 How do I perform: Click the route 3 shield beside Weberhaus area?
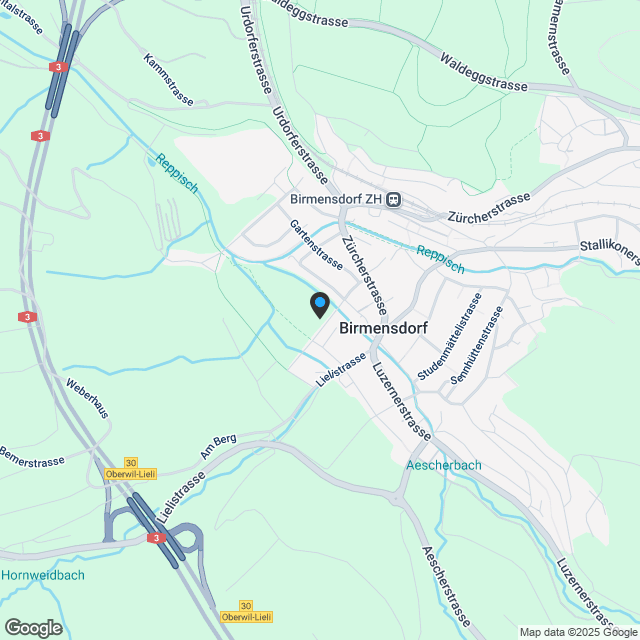tap(27, 317)
